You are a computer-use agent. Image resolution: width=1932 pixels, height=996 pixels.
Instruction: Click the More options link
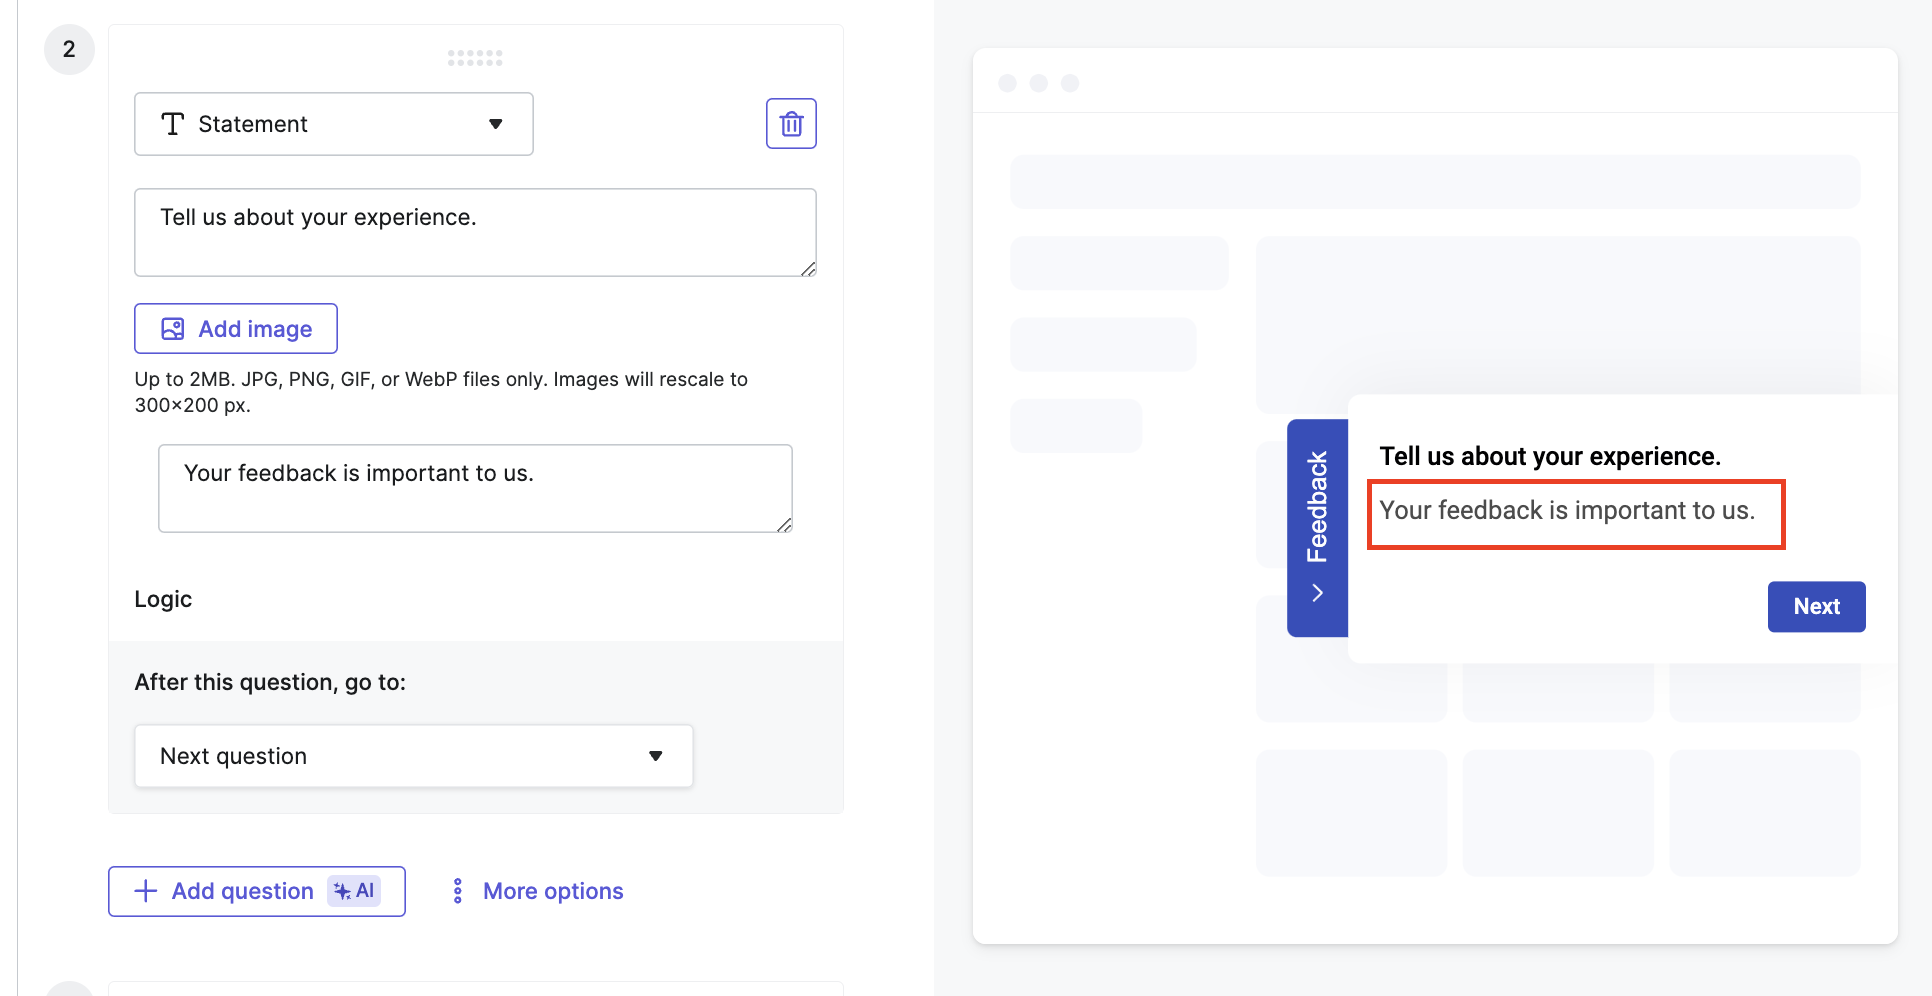pyautogui.click(x=553, y=891)
